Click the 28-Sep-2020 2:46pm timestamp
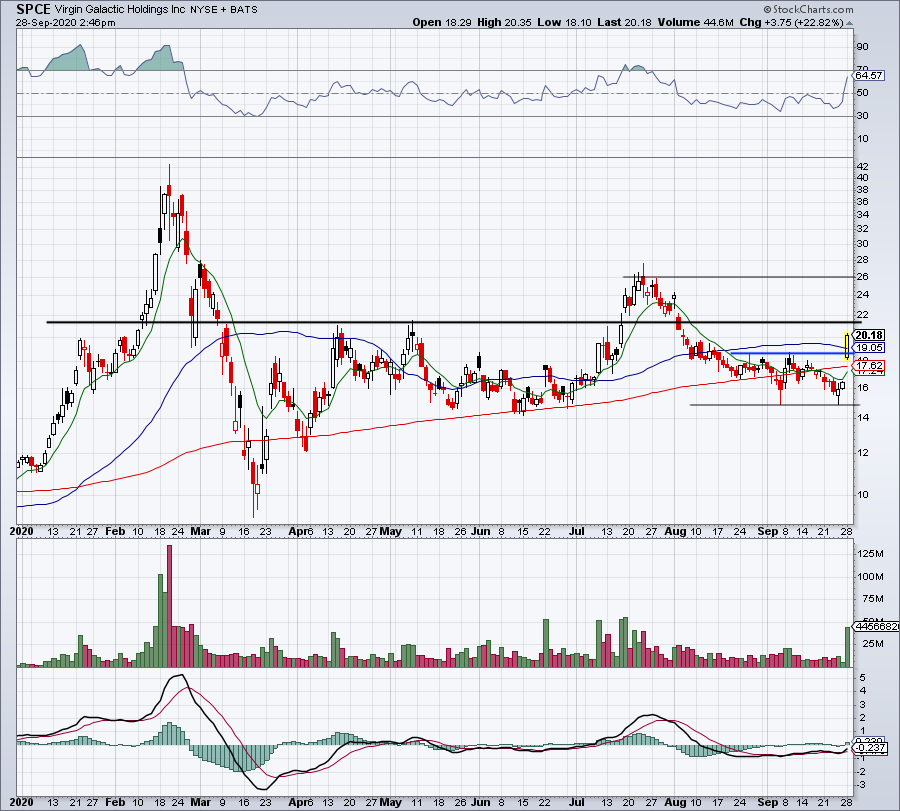 tap(65, 23)
